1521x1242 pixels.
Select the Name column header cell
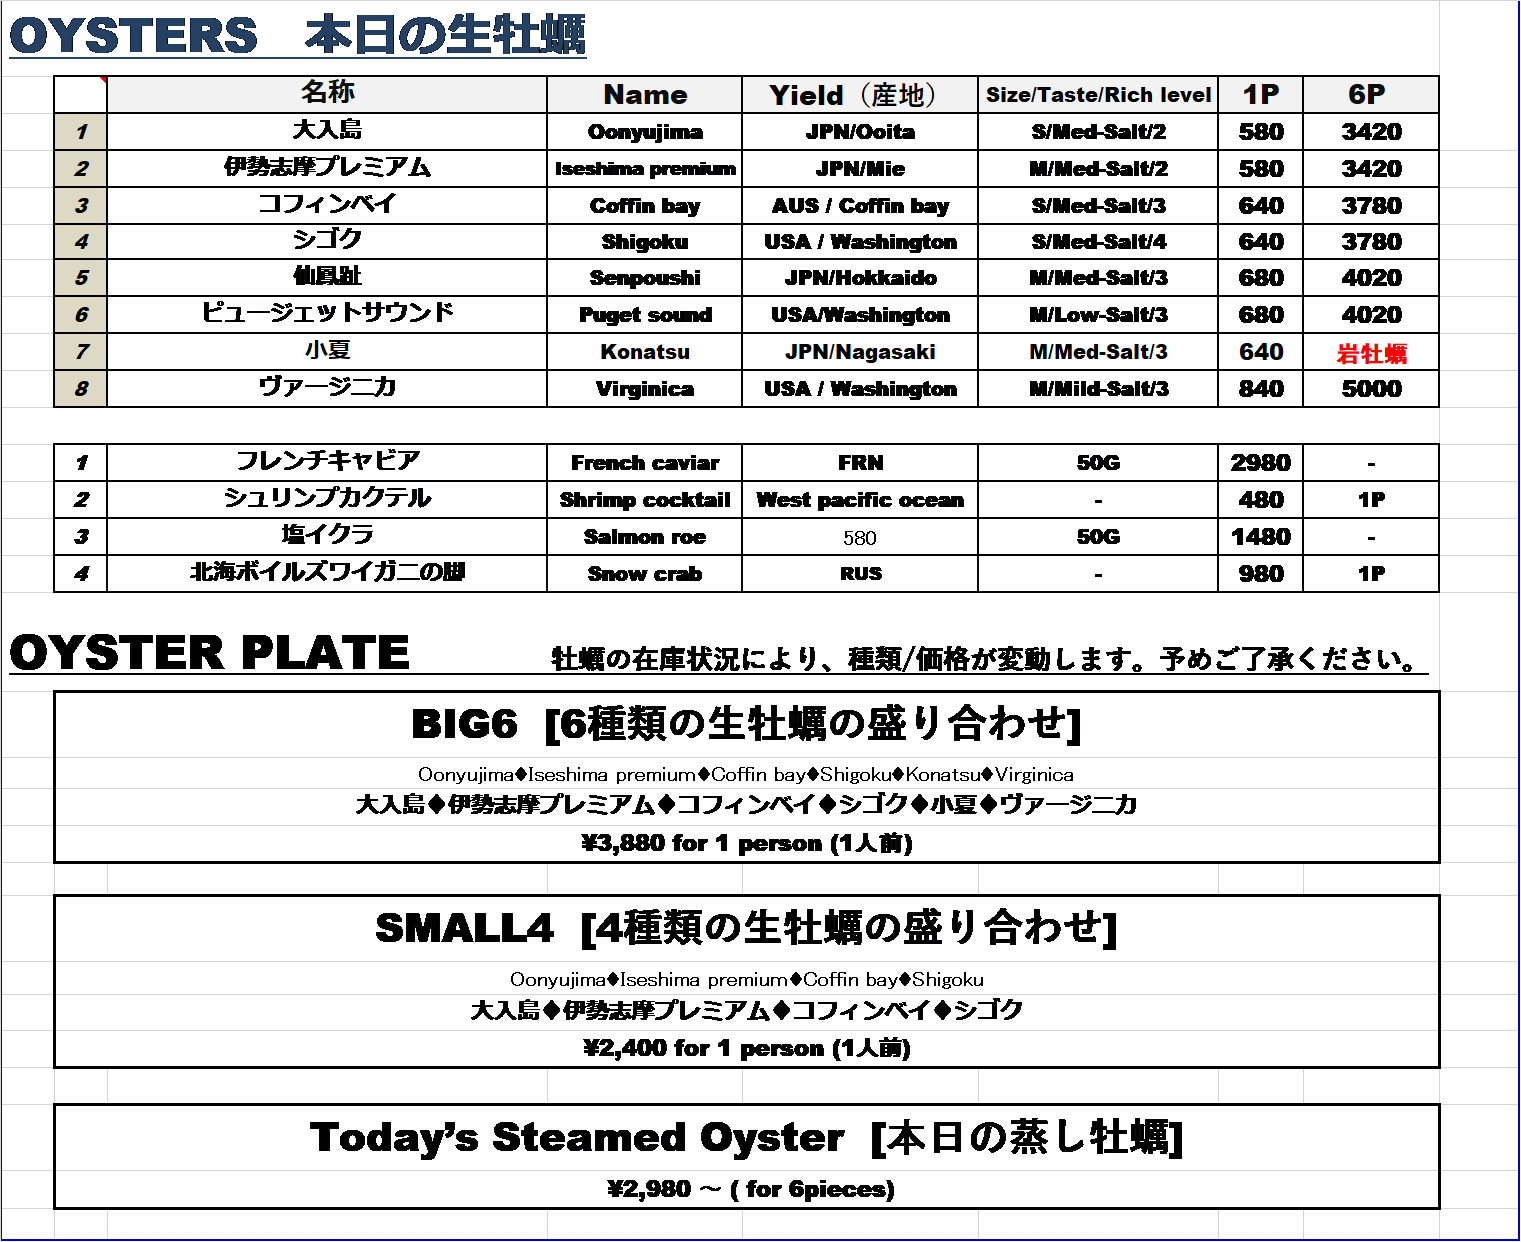pos(645,95)
